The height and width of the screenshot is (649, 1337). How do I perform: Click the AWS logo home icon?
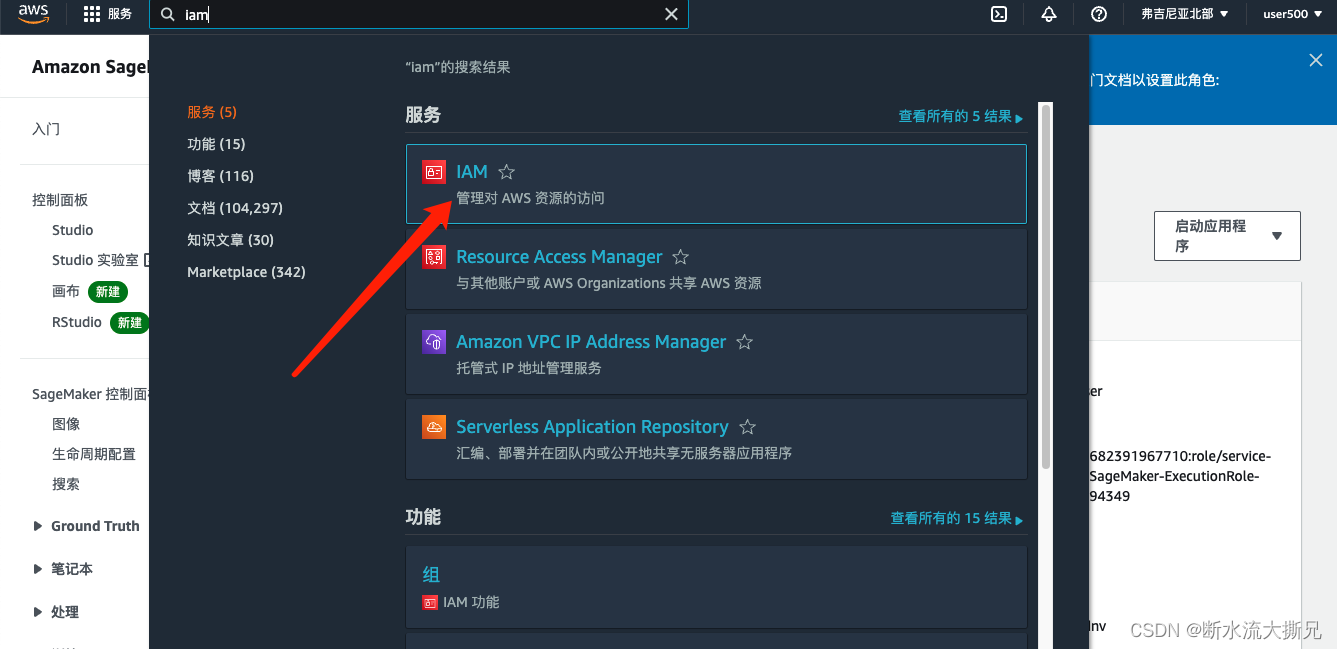[33, 14]
